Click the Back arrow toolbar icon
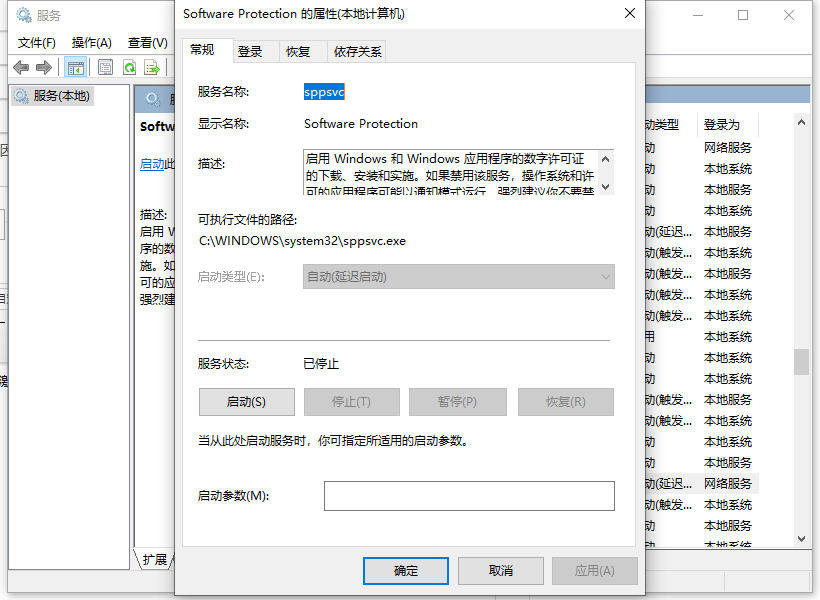 pos(20,68)
